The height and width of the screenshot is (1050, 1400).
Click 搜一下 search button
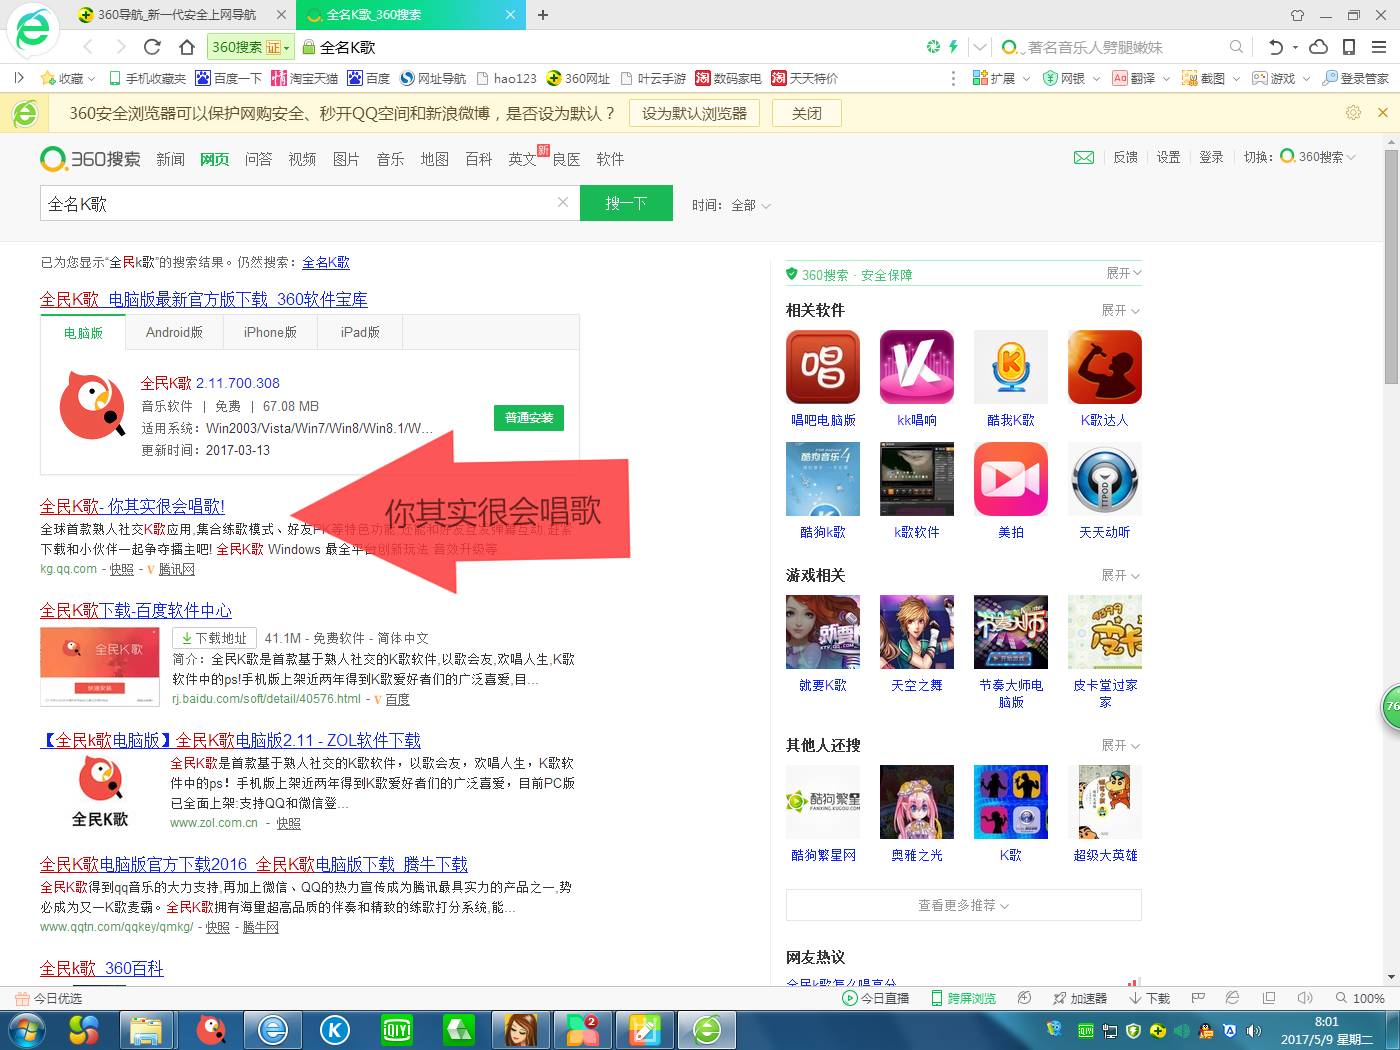pos(626,203)
